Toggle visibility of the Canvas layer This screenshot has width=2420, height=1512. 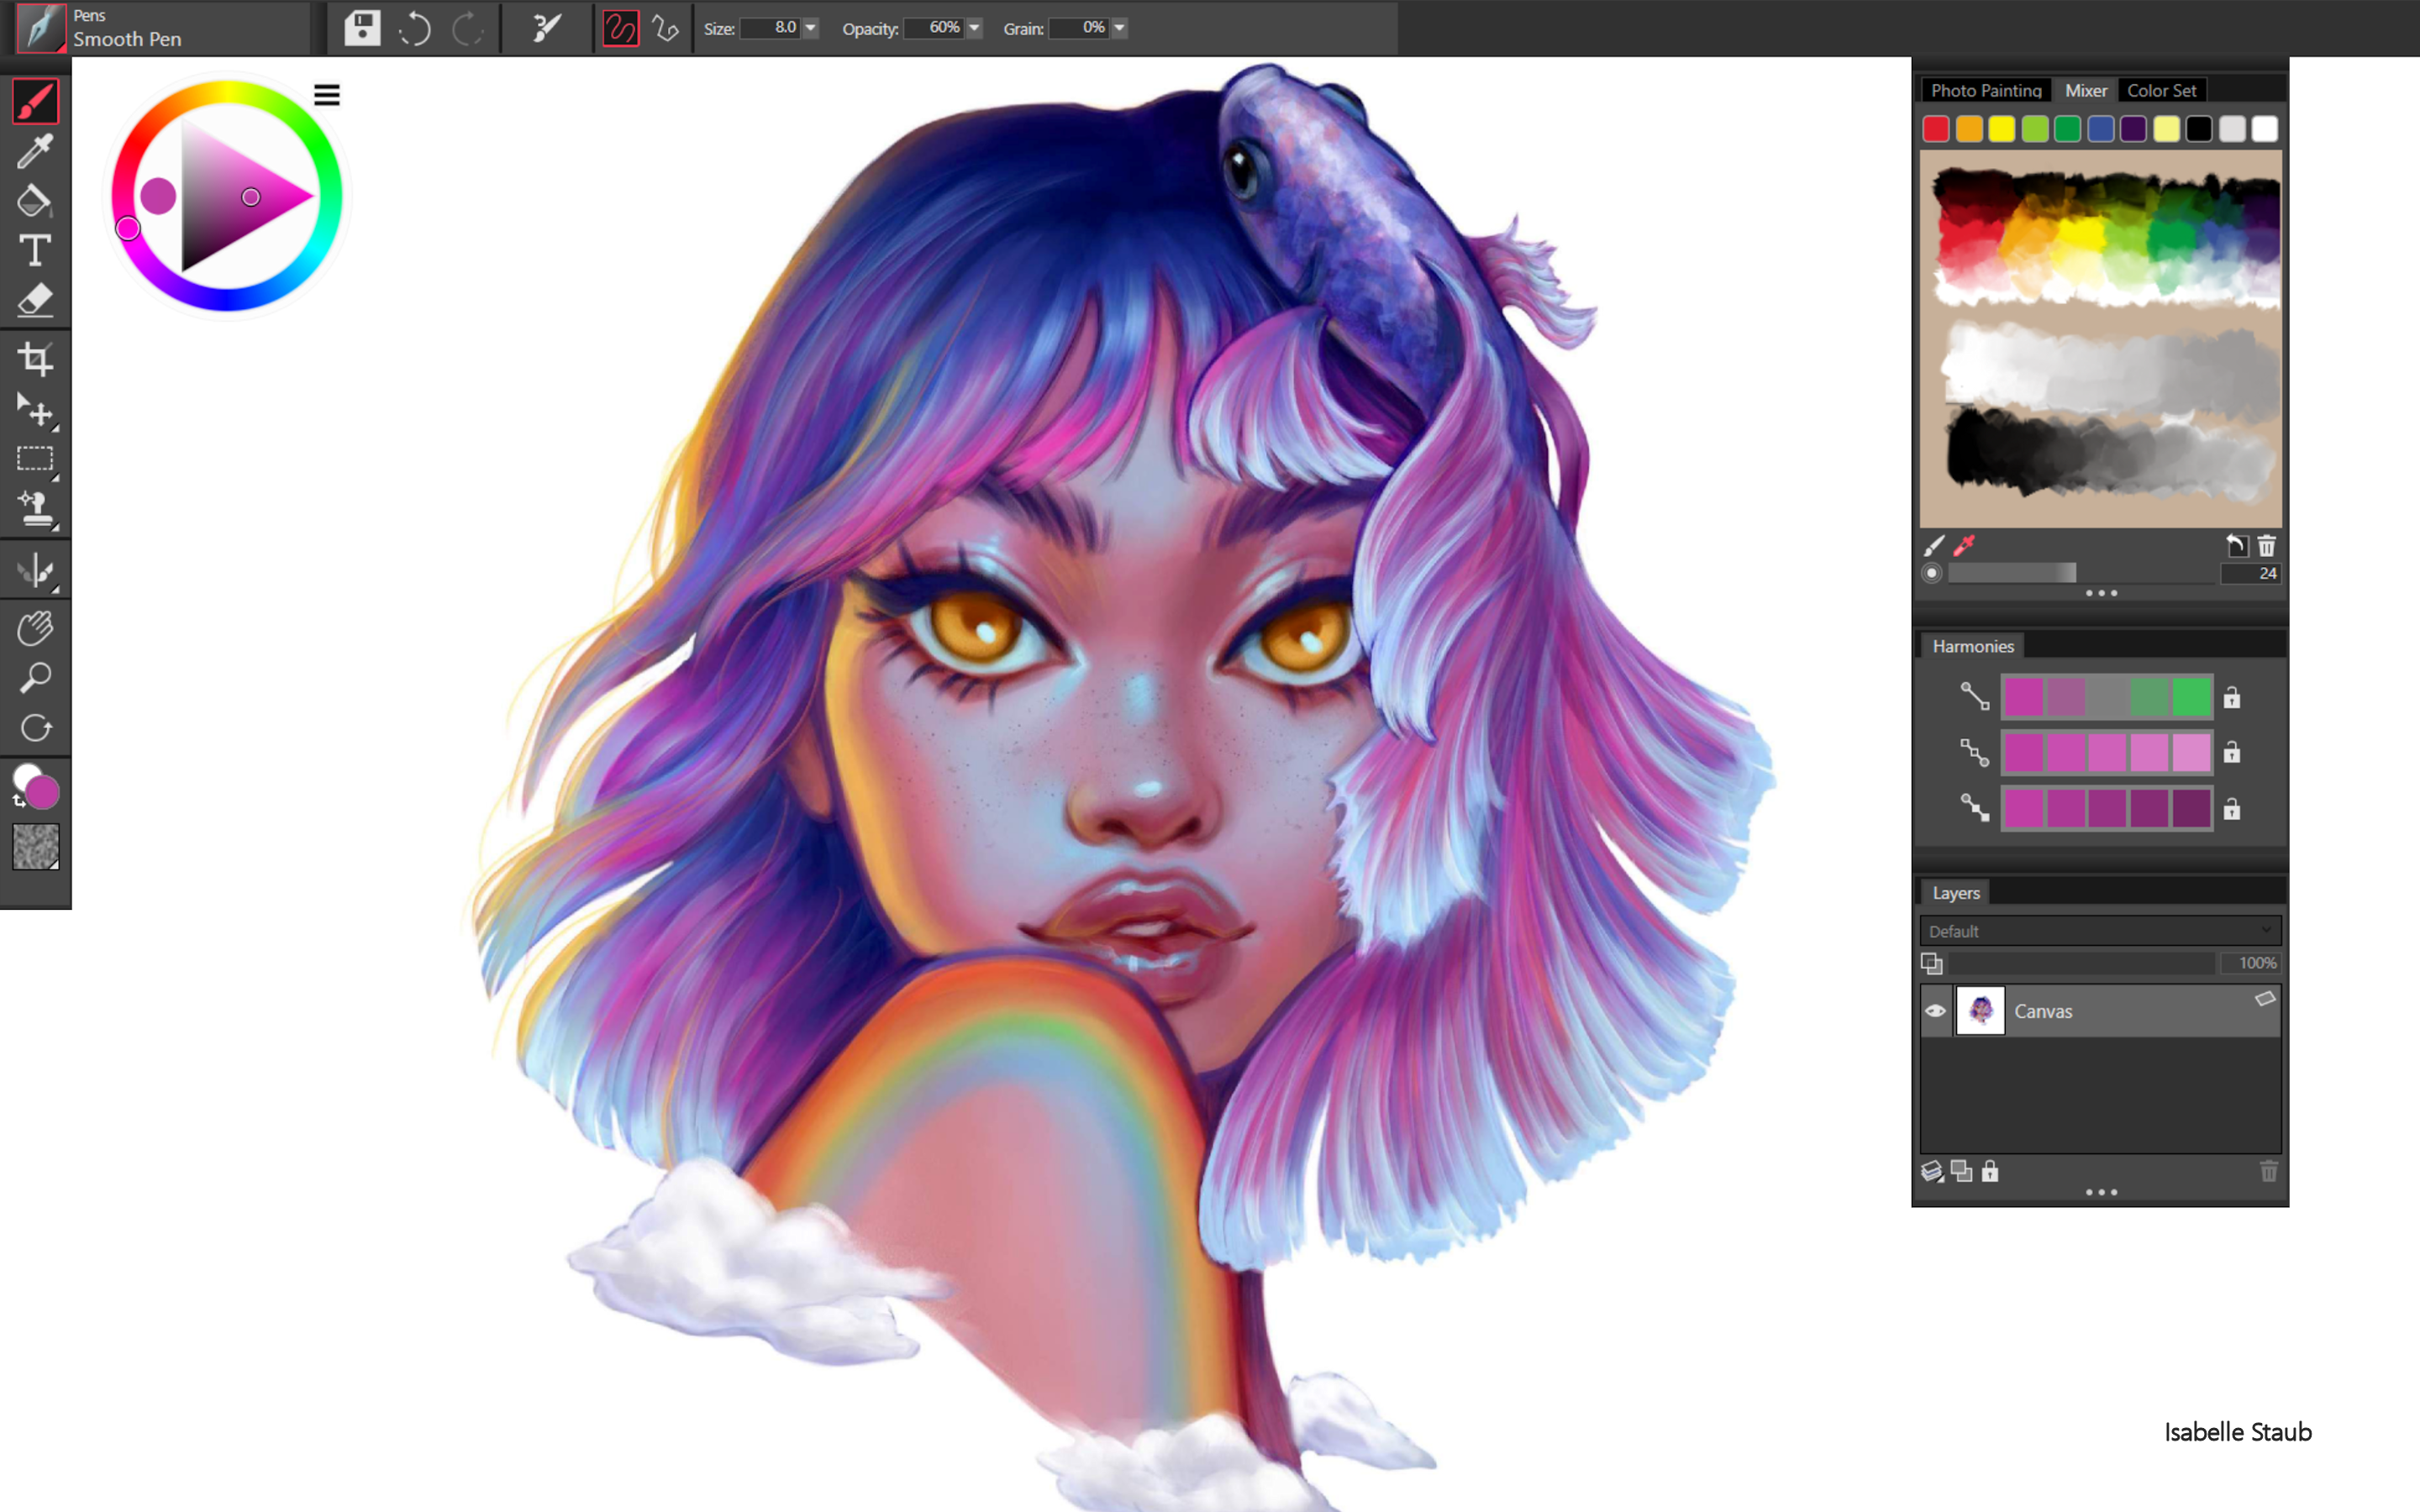[1934, 1010]
